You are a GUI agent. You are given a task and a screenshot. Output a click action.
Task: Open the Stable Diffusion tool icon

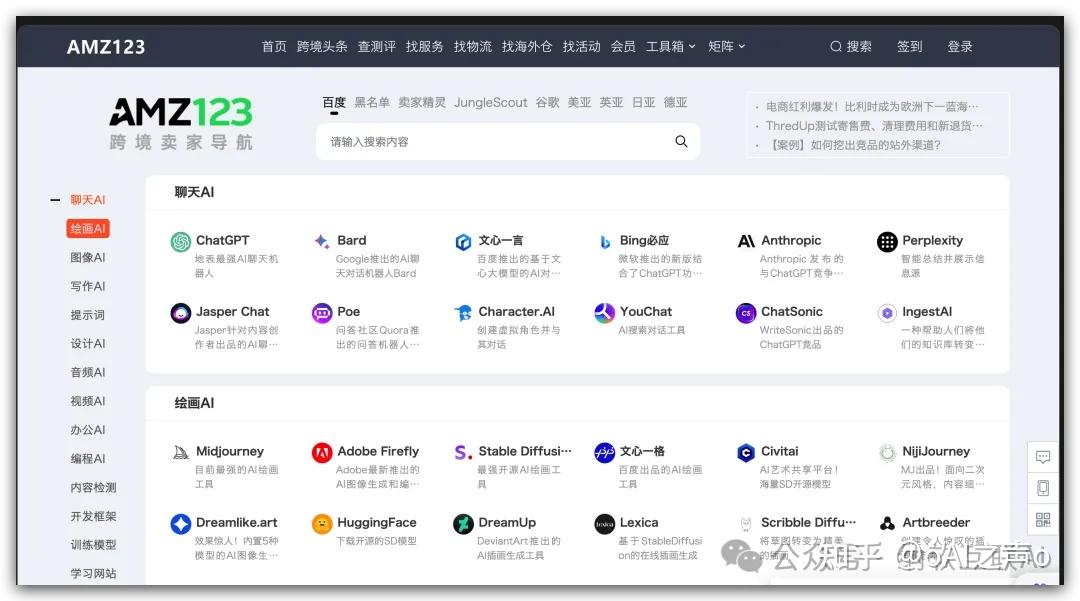(463, 451)
